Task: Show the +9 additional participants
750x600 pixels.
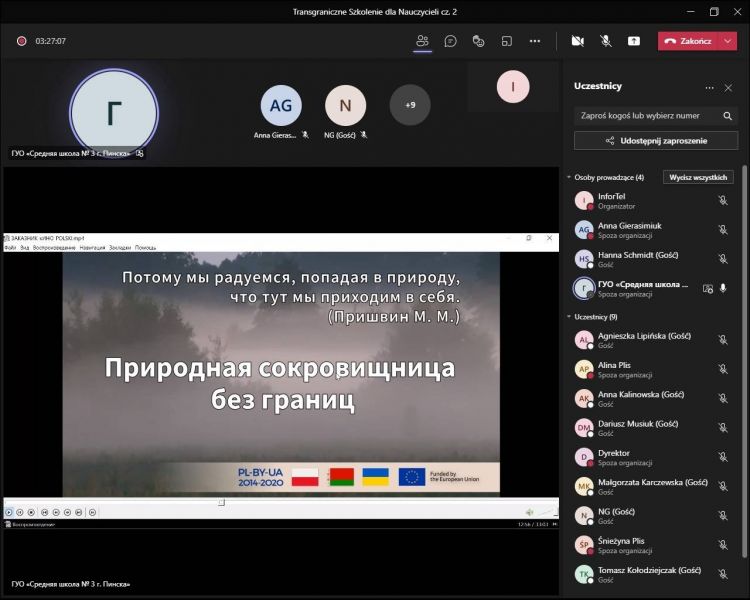Action: (410, 105)
